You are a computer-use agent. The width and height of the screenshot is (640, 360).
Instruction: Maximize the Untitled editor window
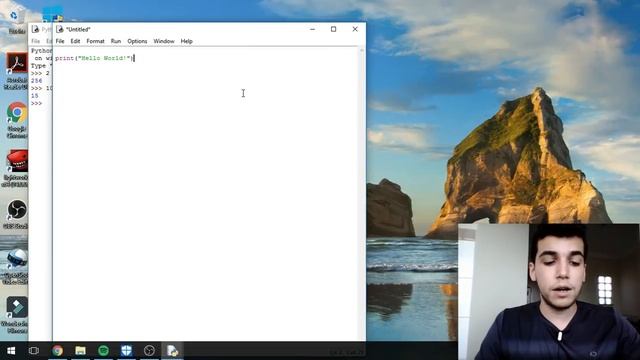[333, 29]
